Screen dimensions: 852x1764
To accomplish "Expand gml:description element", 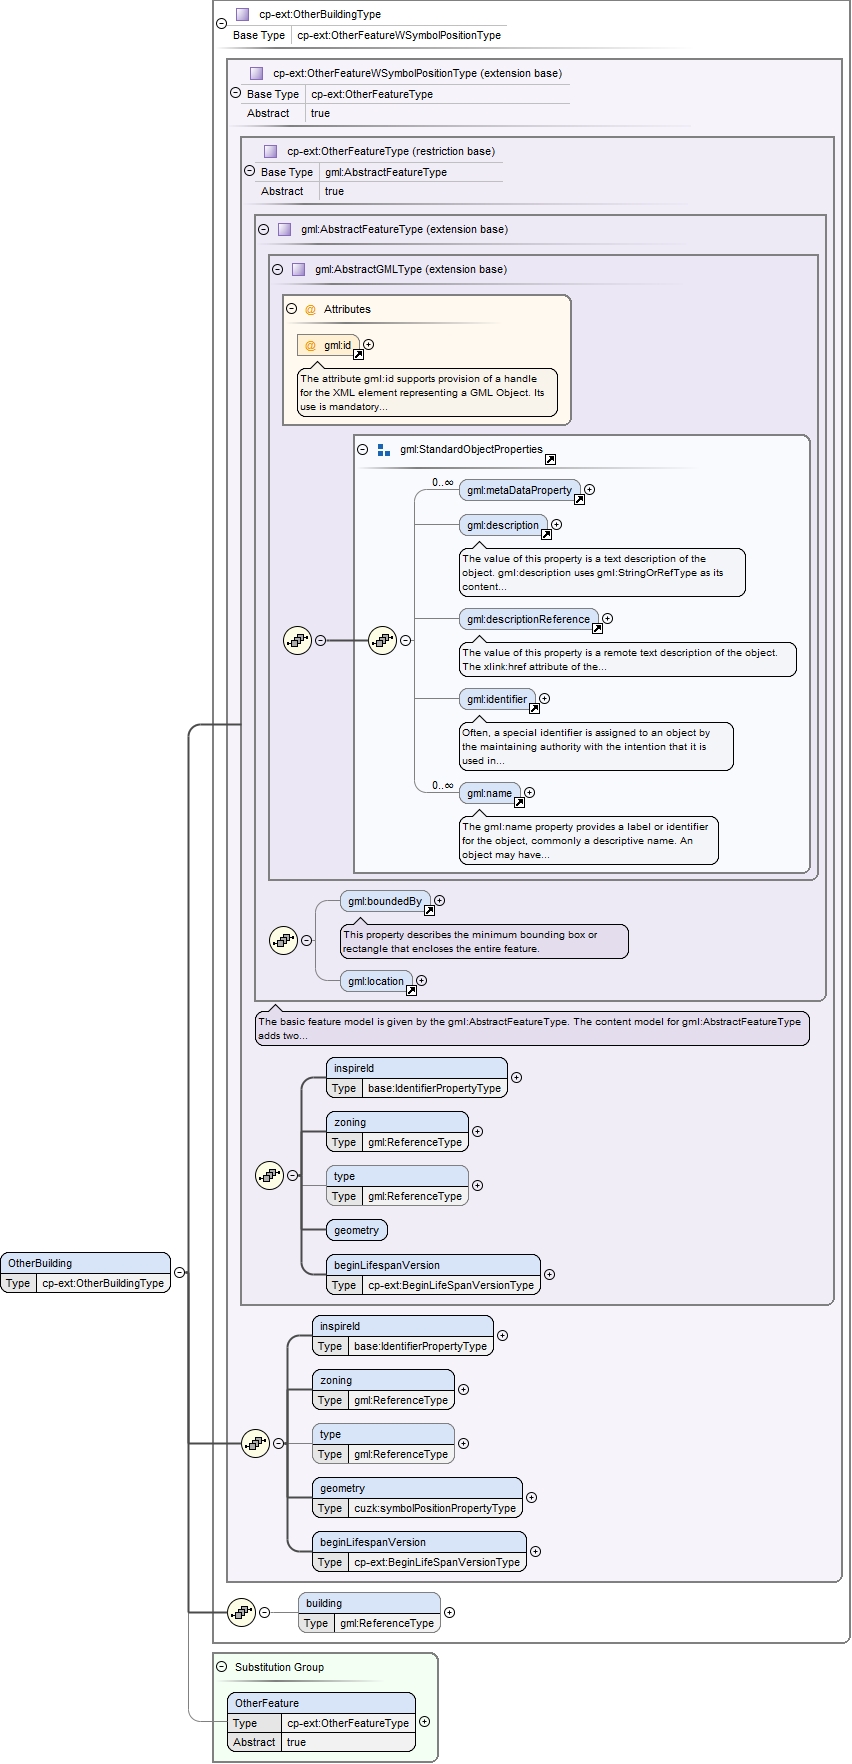I will point(556,524).
